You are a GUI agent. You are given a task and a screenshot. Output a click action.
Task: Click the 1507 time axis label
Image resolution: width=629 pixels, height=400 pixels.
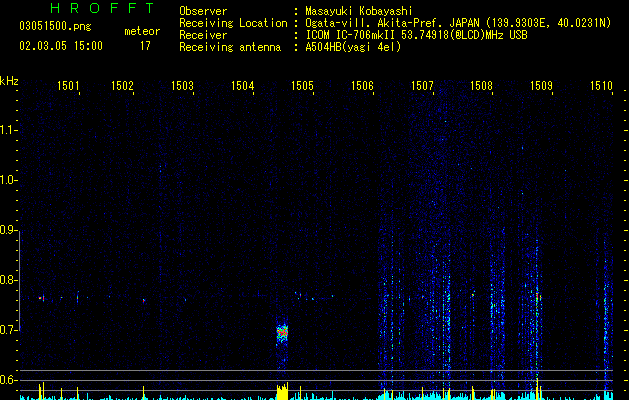tap(422, 85)
